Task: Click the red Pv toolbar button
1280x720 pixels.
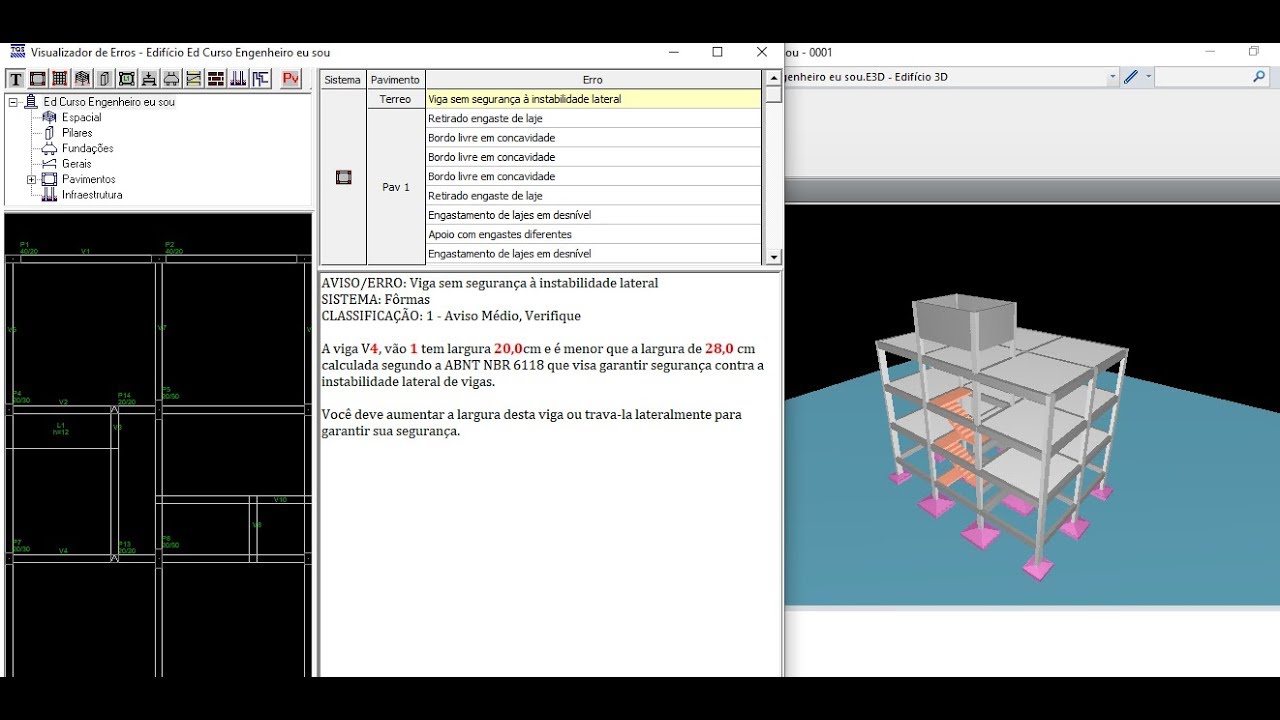Action: pyautogui.click(x=291, y=79)
